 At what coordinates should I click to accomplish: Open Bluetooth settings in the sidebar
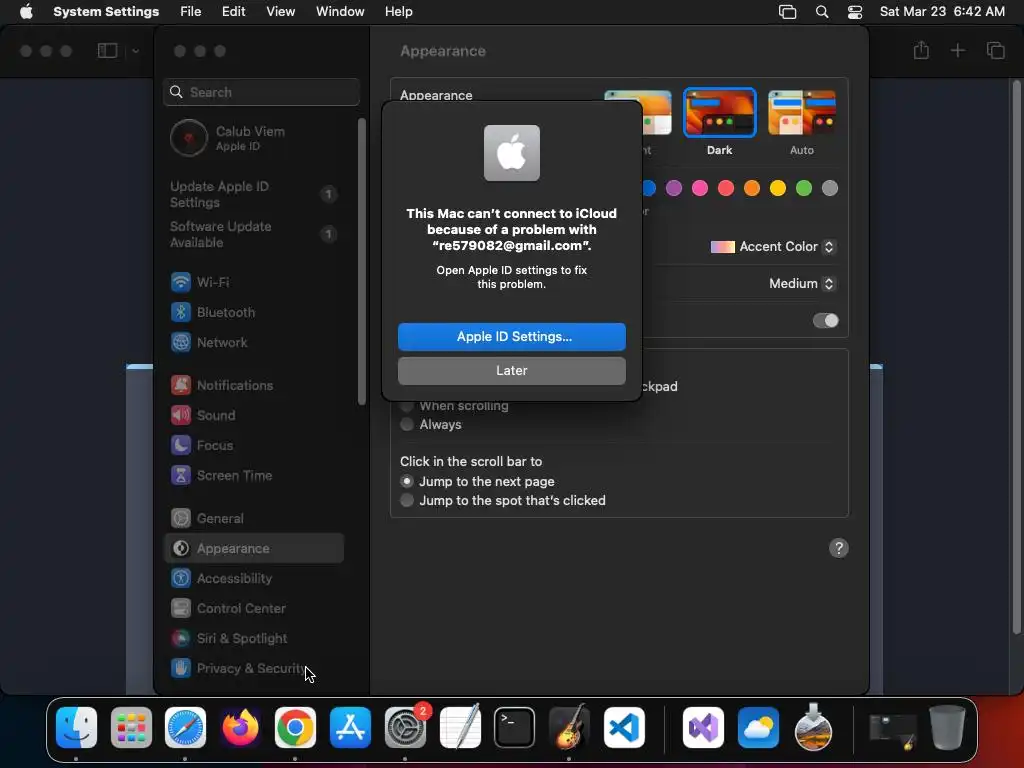[x=255, y=312]
